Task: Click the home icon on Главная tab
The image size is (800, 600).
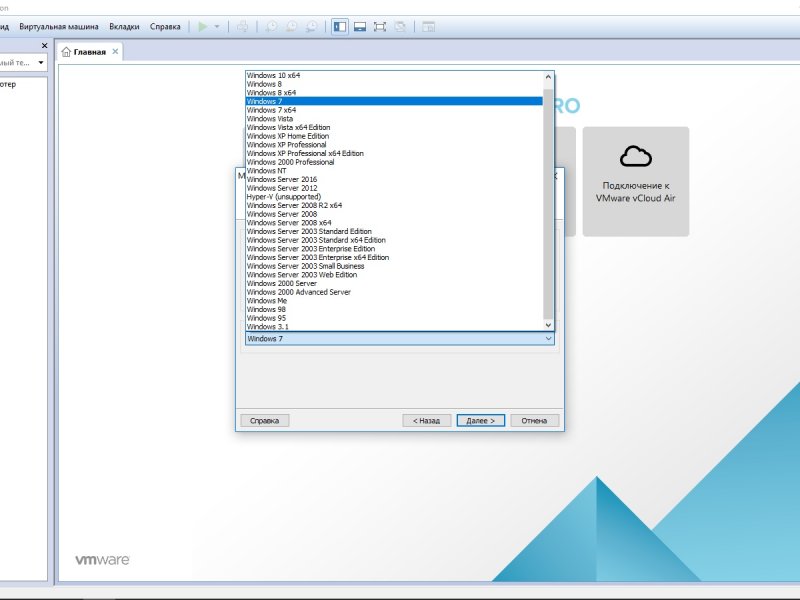Action: tap(66, 52)
